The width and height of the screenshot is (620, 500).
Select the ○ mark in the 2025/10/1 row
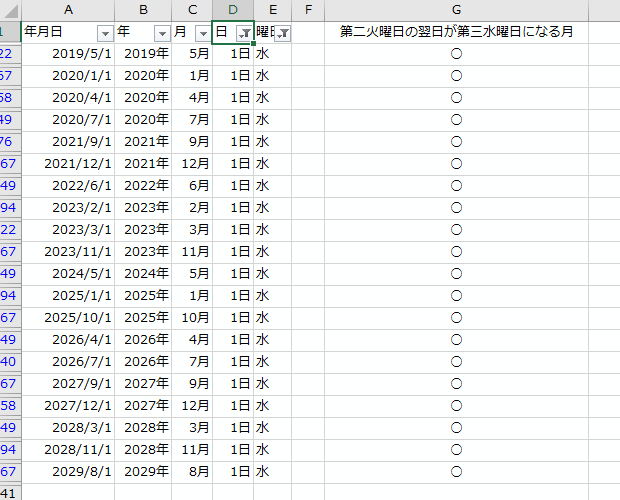pos(456,318)
